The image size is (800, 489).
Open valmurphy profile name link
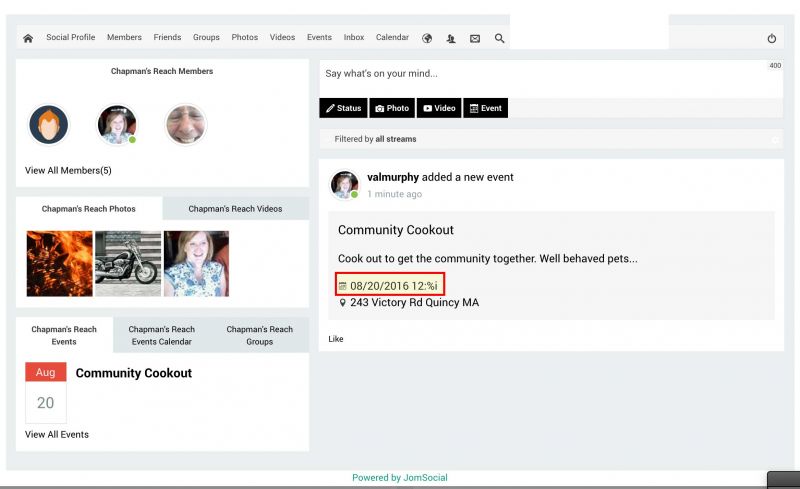393,177
